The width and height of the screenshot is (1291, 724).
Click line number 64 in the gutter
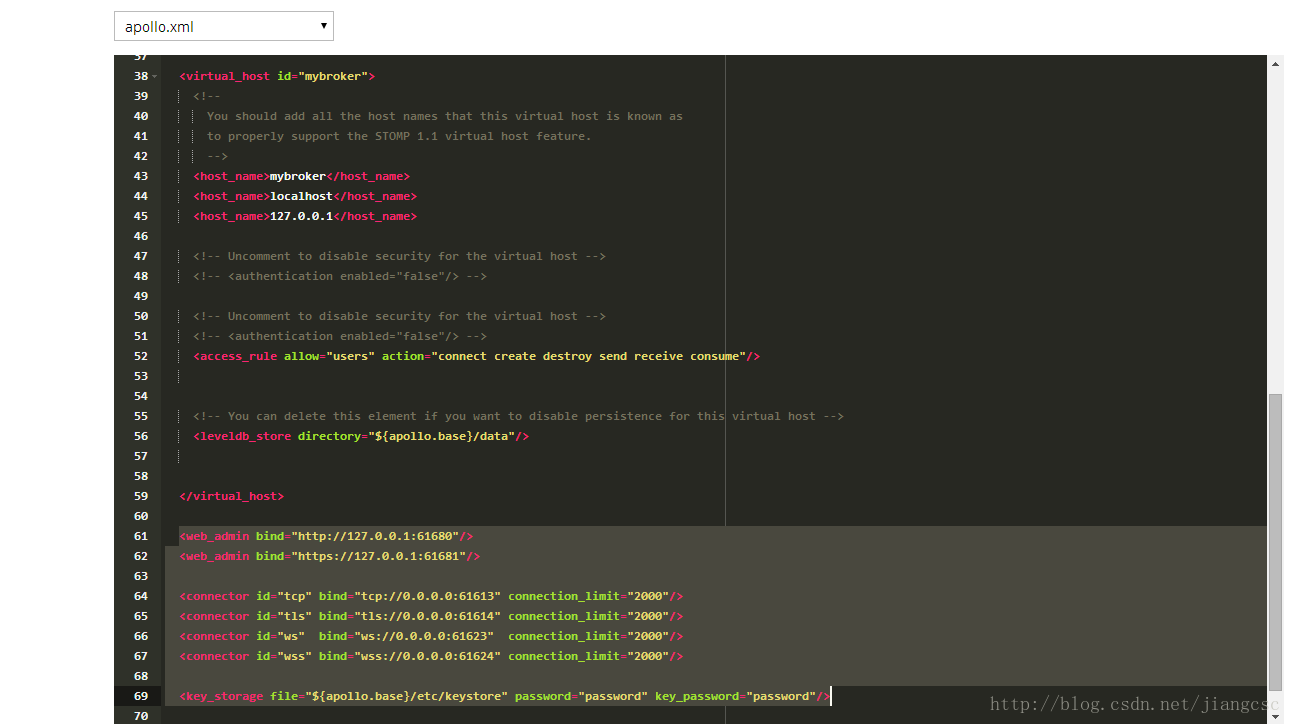tap(140, 596)
